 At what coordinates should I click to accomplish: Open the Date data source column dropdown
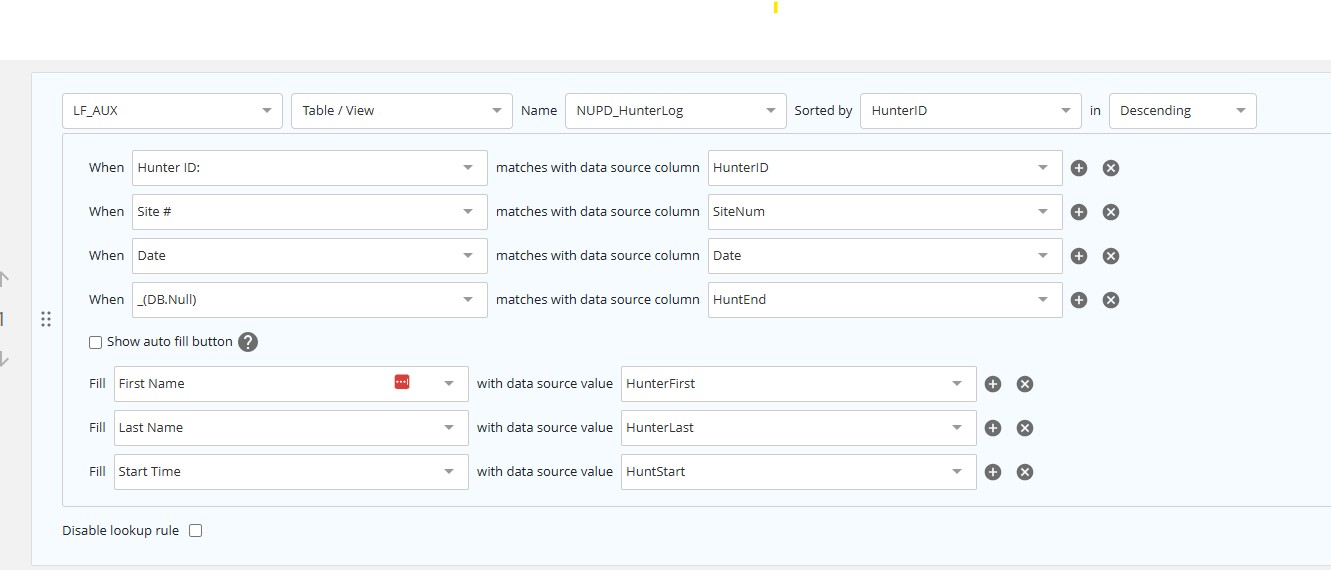(x=885, y=256)
